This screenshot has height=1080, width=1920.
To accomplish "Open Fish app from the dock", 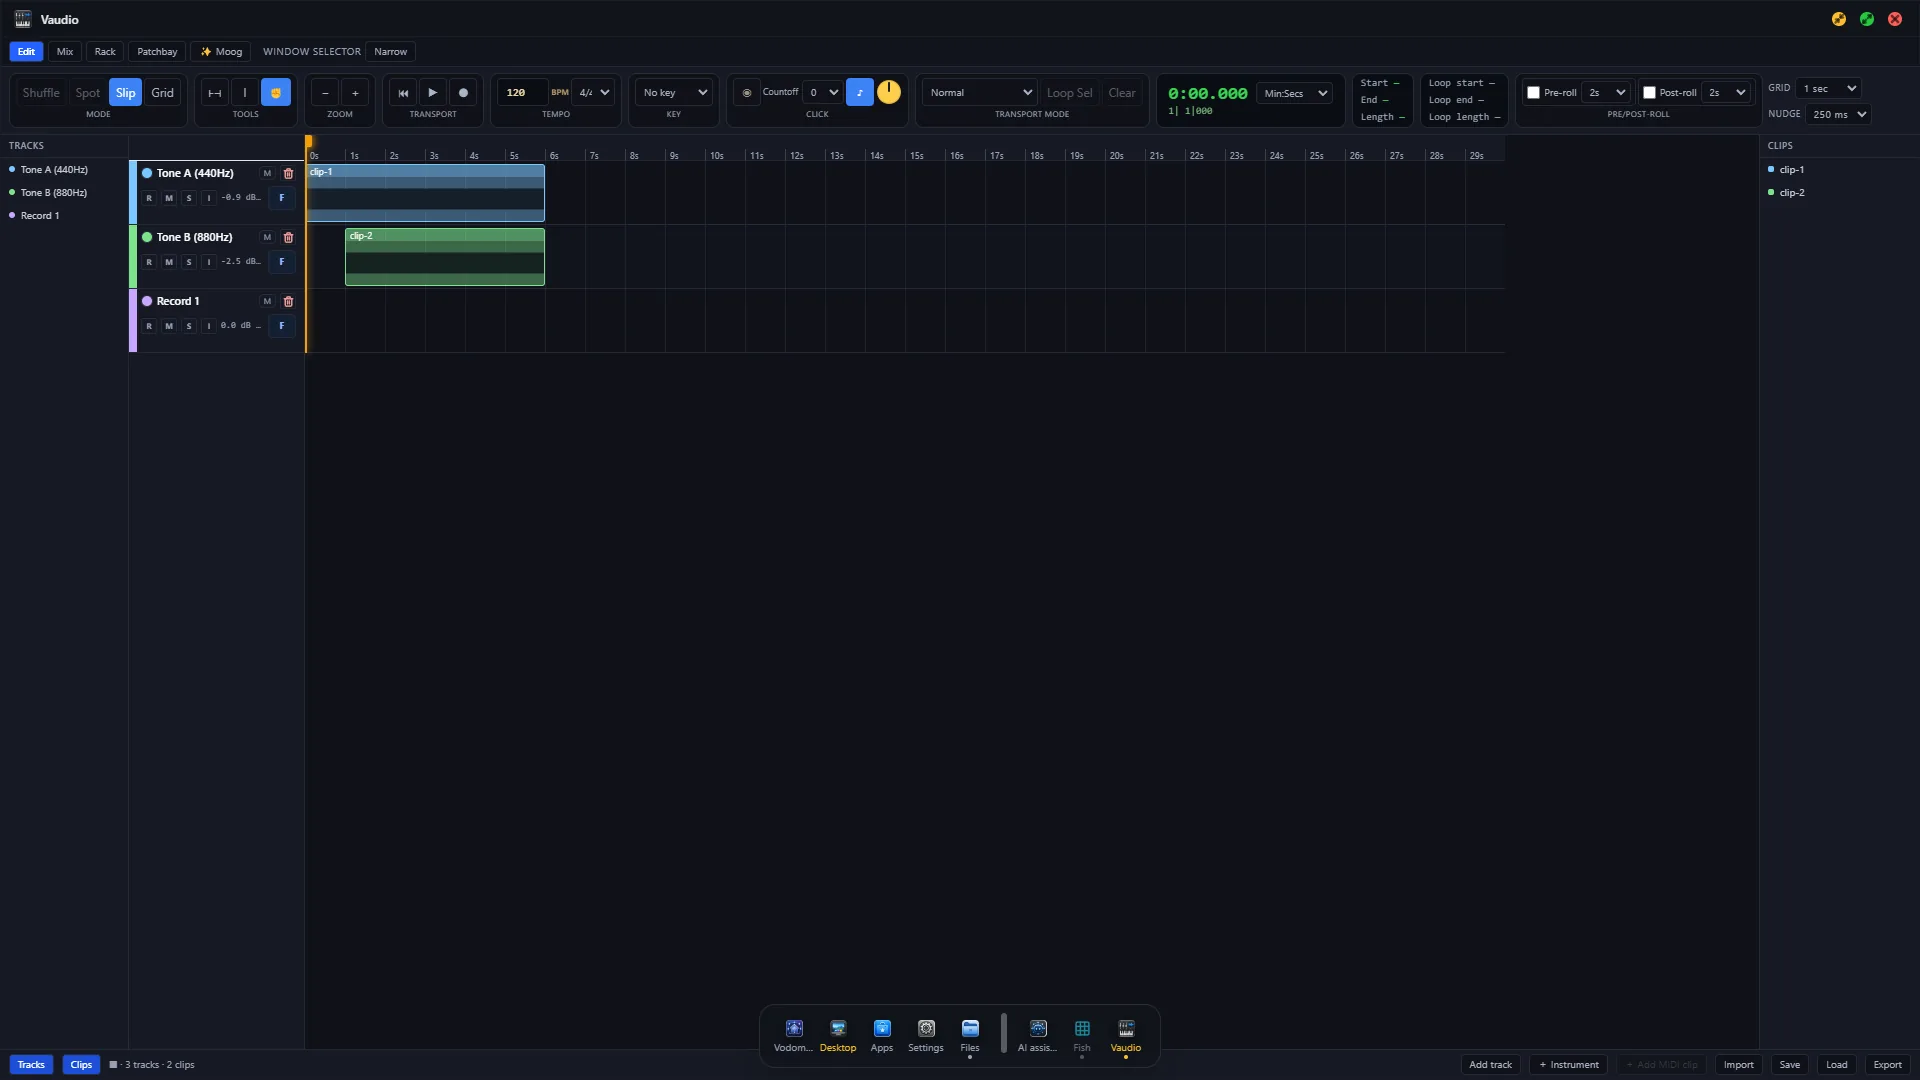I will 1082,1035.
